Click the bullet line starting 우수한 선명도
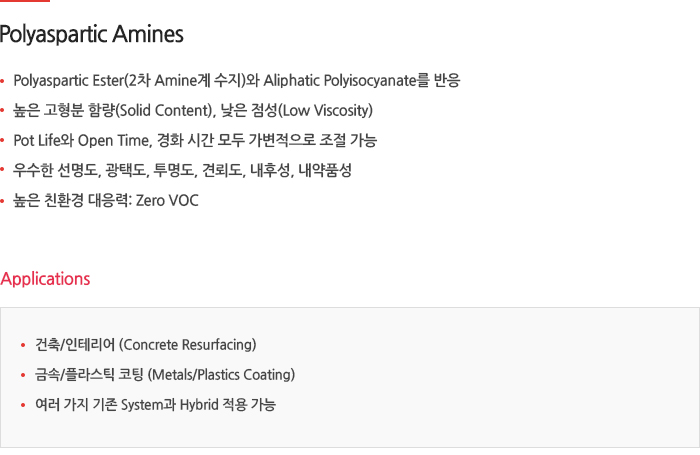Image resolution: width=700 pixels, height=455 pixels. [x=182, y=170]
